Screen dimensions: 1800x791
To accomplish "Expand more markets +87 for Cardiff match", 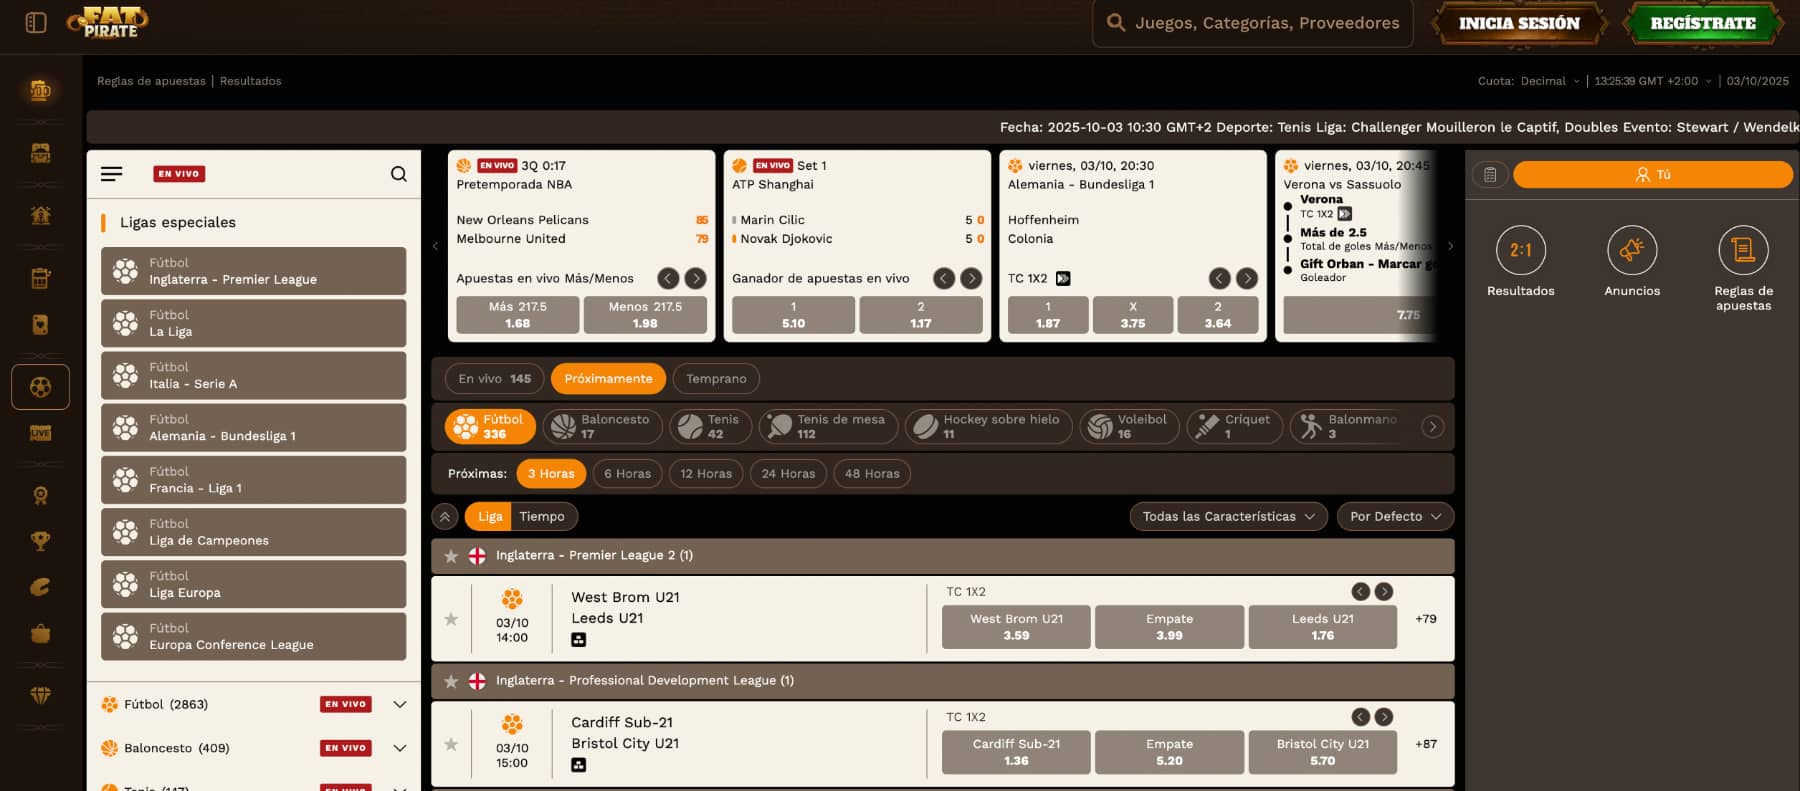I will (x=1426, y=744).
